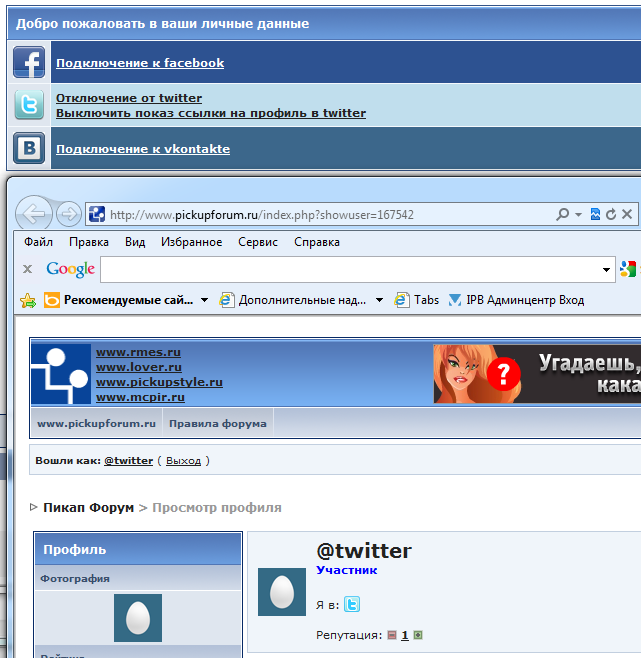Open the 'Избранное' menu
Viewport: 641px width, 658px height.
(x=191, y=242)
